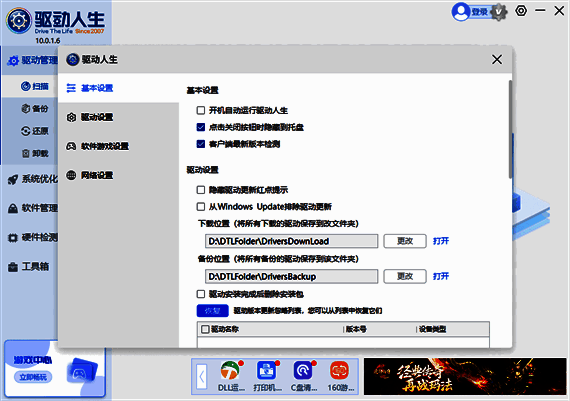Image resolution: width=570 pixels, height=401 pixels.
Task: Click the globe icon beside 网络设置
Action: click(x=71, y=175)
